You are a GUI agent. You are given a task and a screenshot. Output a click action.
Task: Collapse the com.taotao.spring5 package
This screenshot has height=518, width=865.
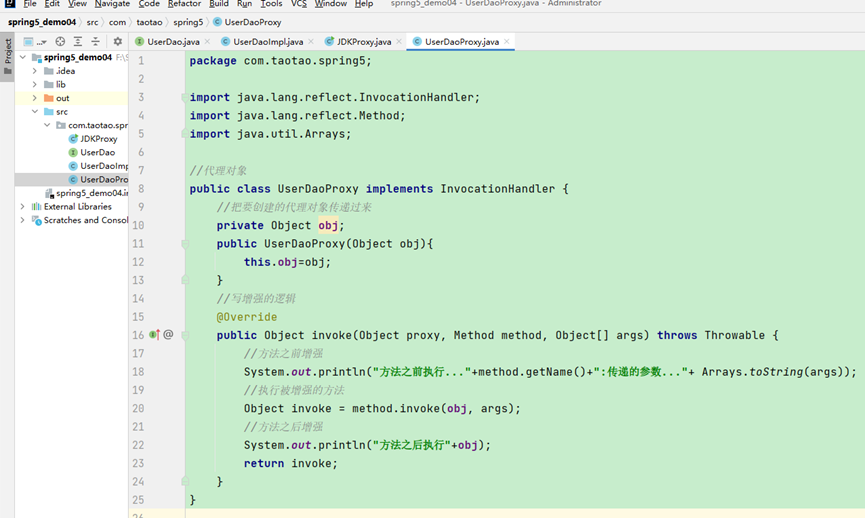pyautogui.click(x=47, y=125)
